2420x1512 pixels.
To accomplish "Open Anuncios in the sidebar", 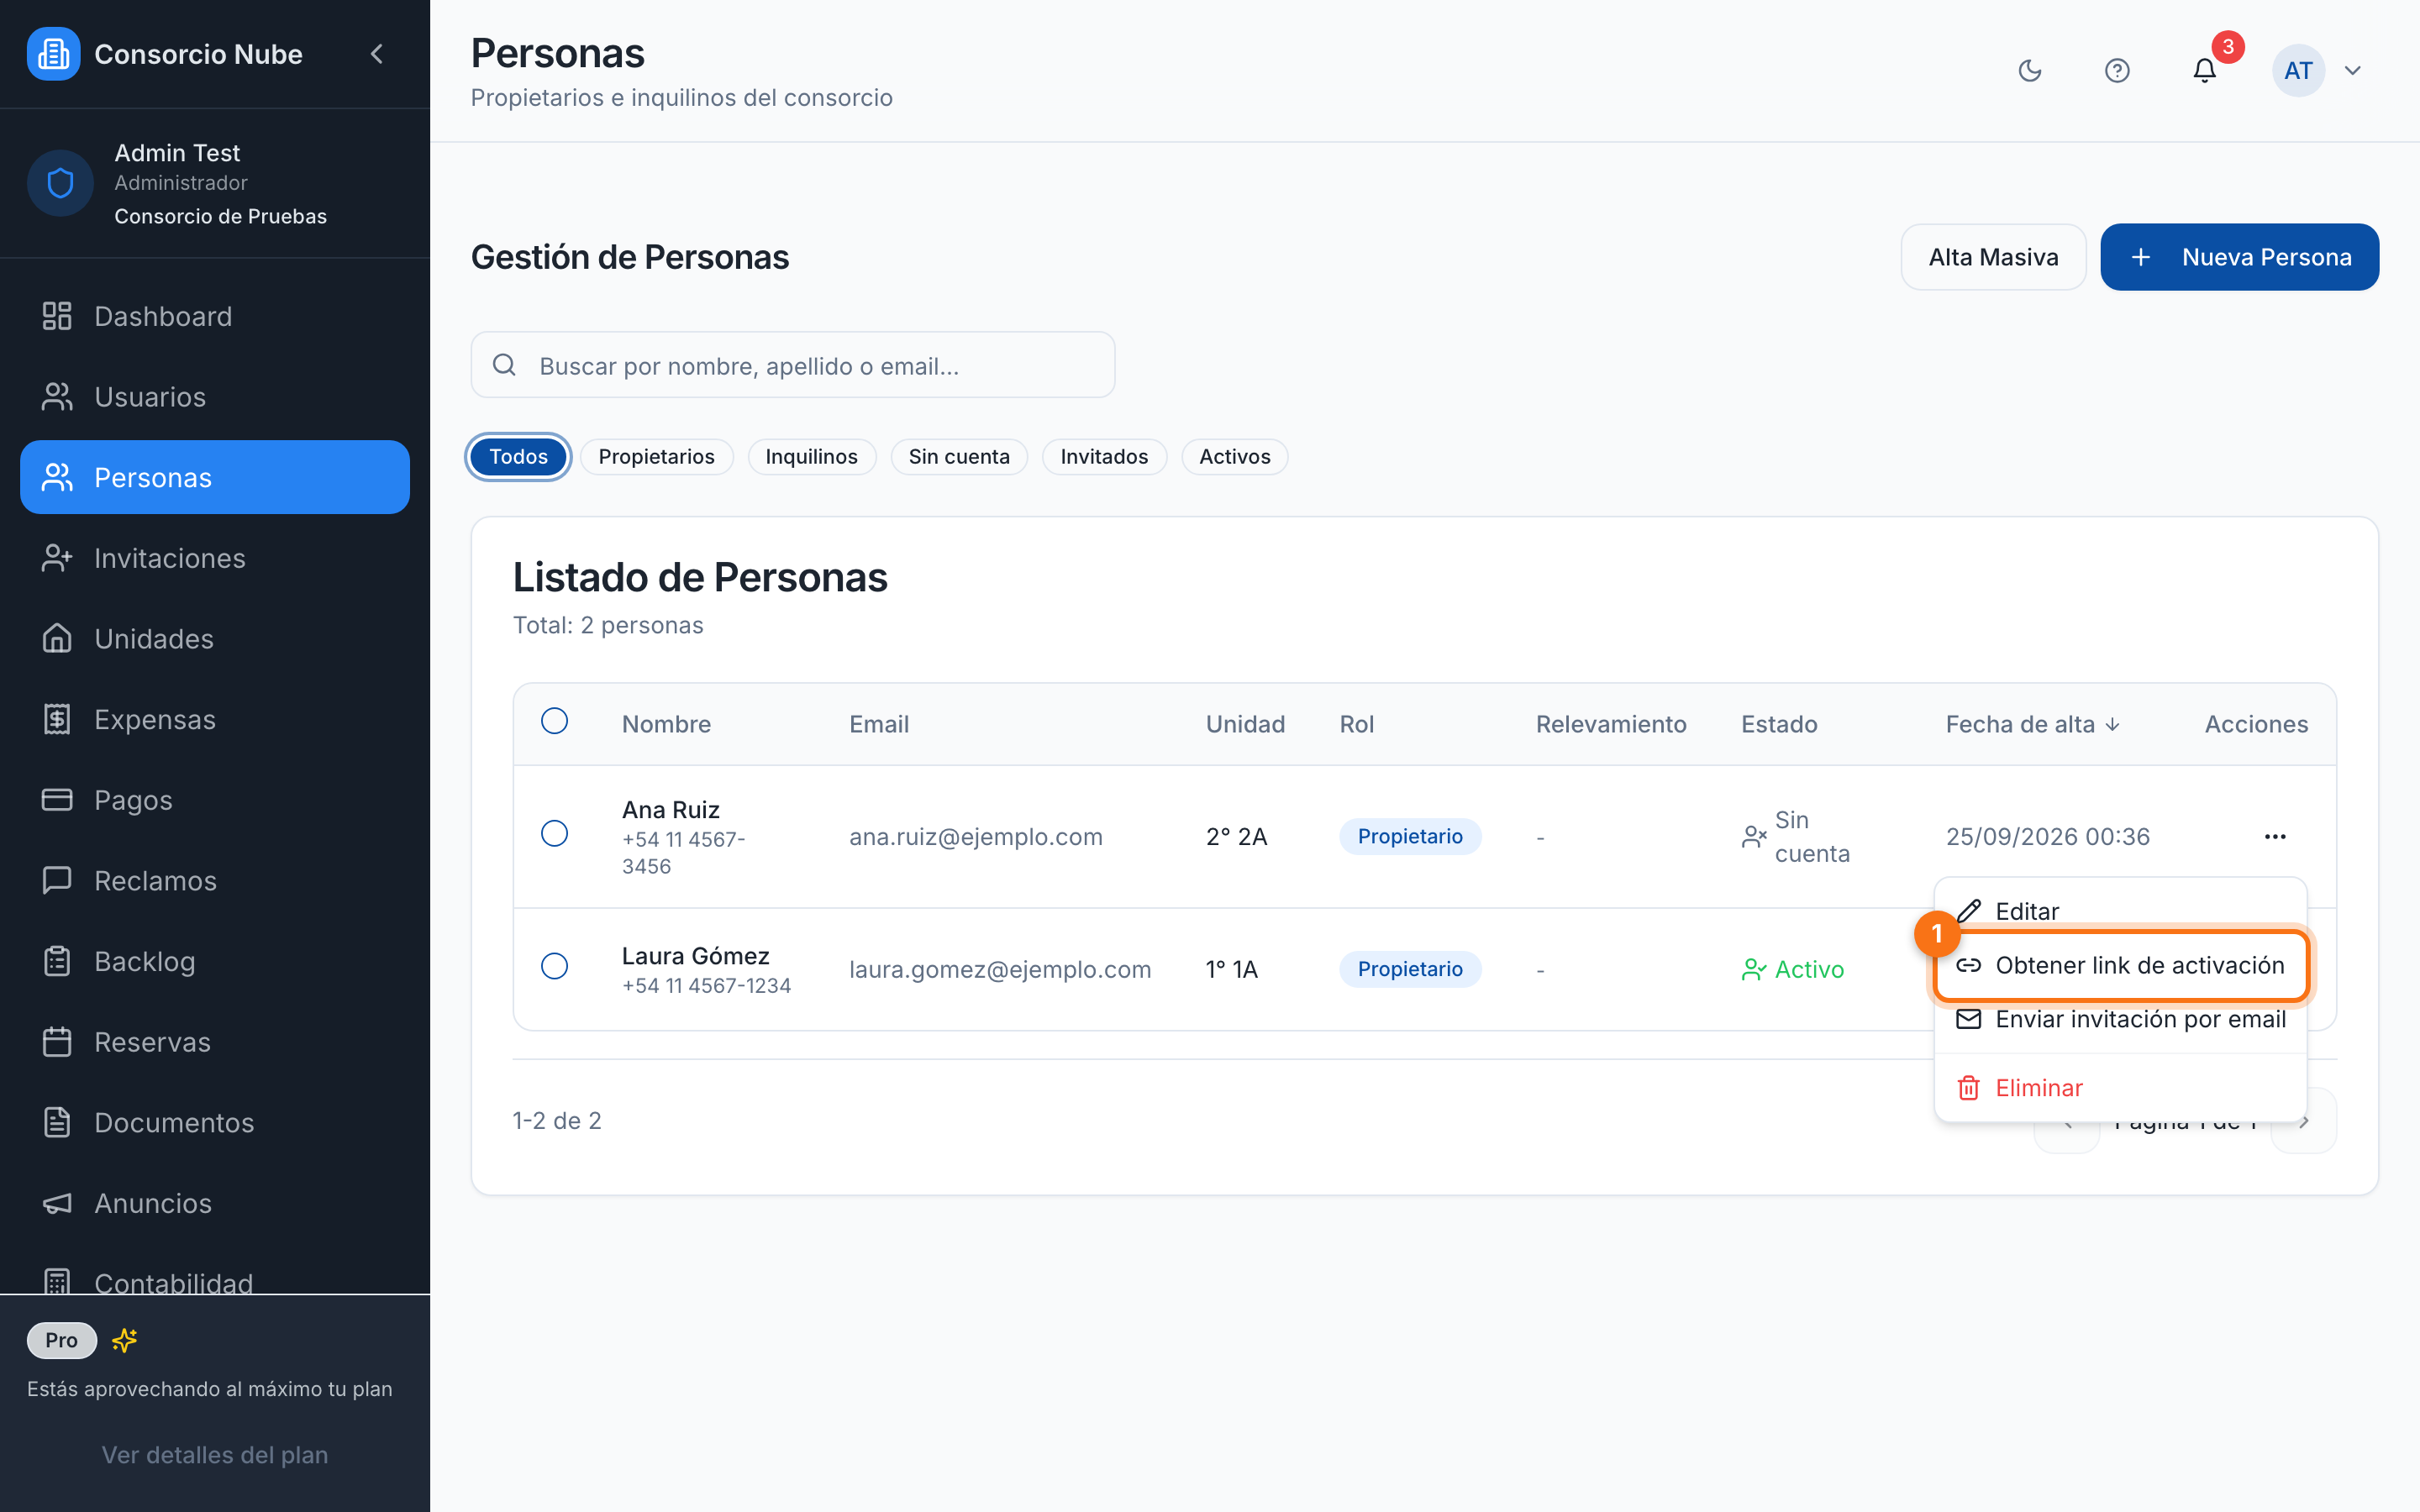I will pyautogui.click(x=215, y=1203).
